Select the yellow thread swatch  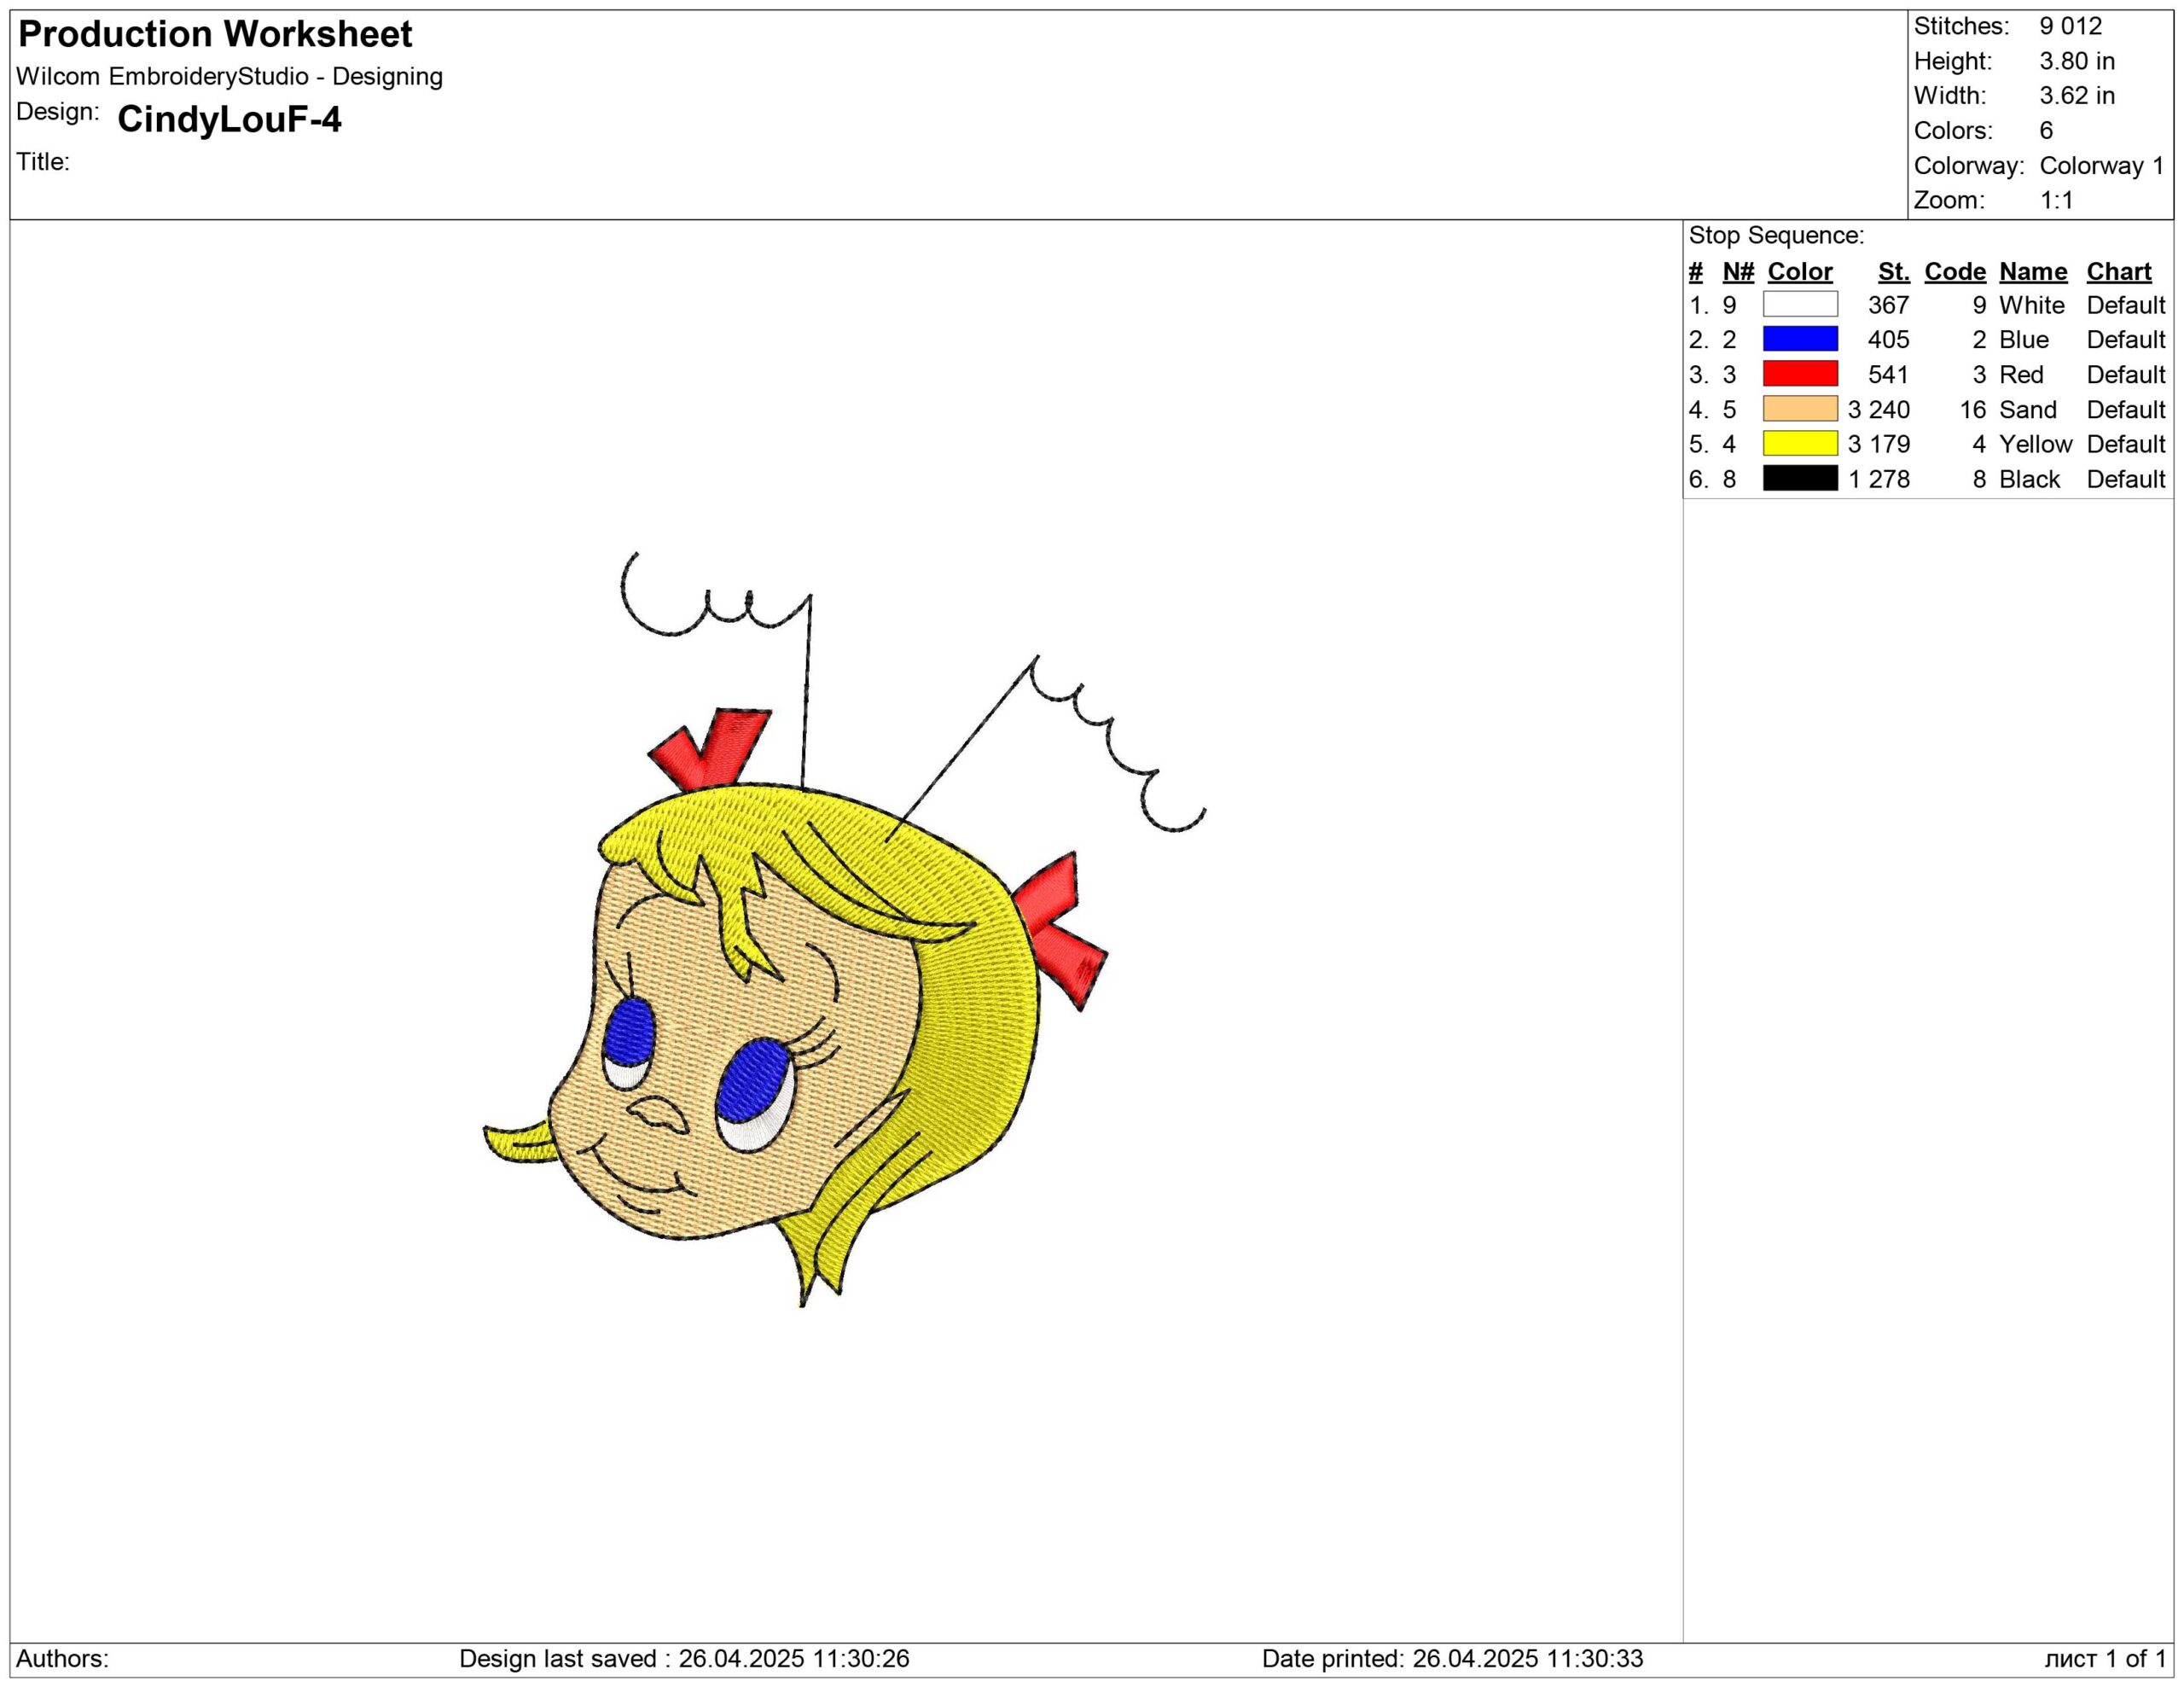point(1799,443)
